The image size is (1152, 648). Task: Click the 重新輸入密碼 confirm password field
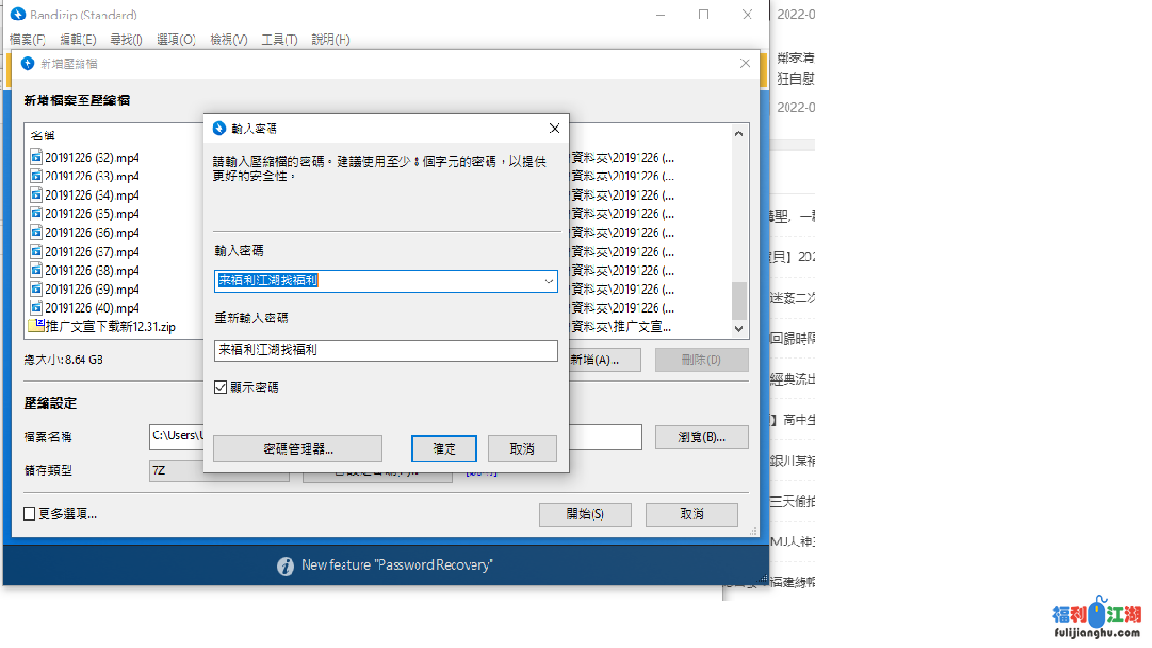(x=385, y=351)
